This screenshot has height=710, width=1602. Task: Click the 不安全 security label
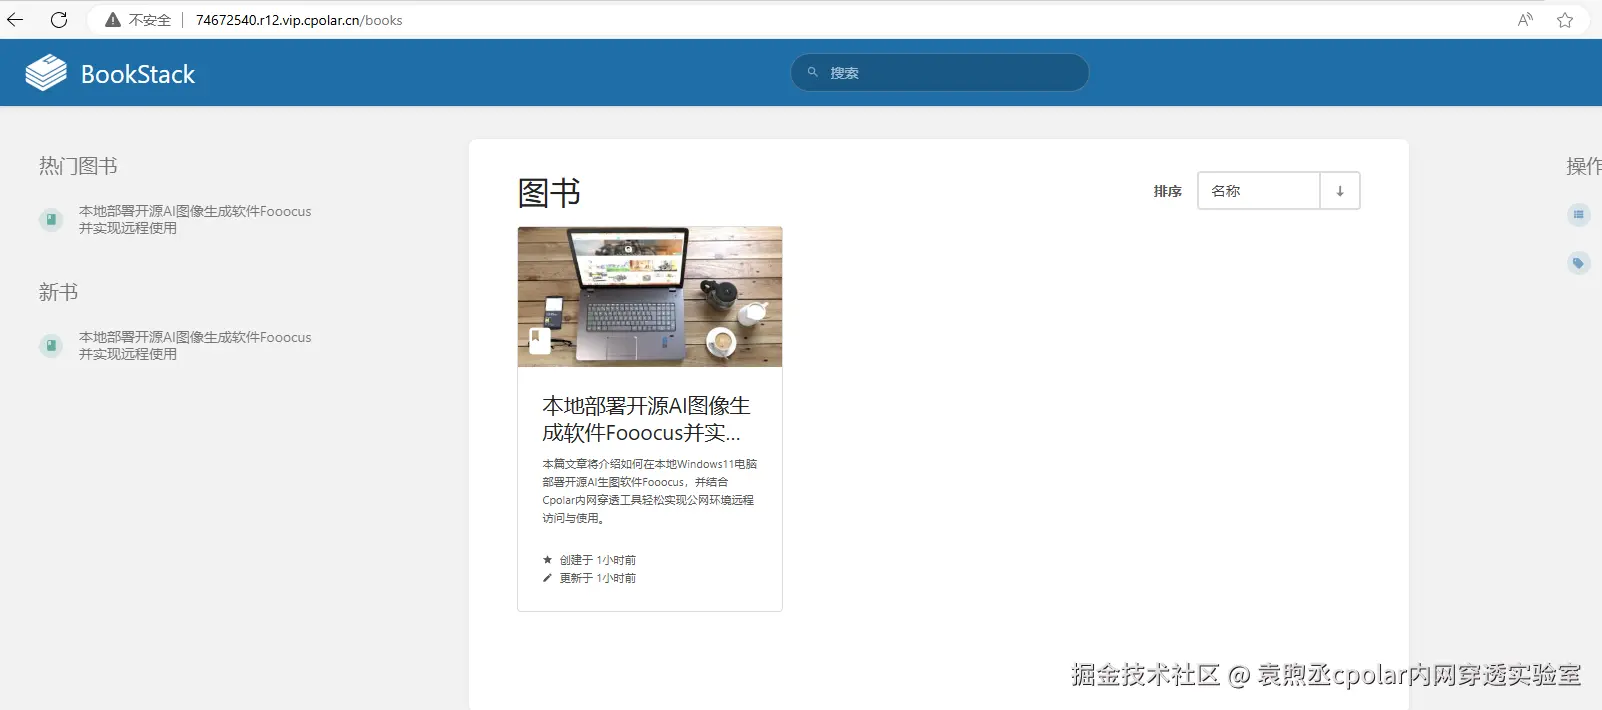click(x=150, y=20)
